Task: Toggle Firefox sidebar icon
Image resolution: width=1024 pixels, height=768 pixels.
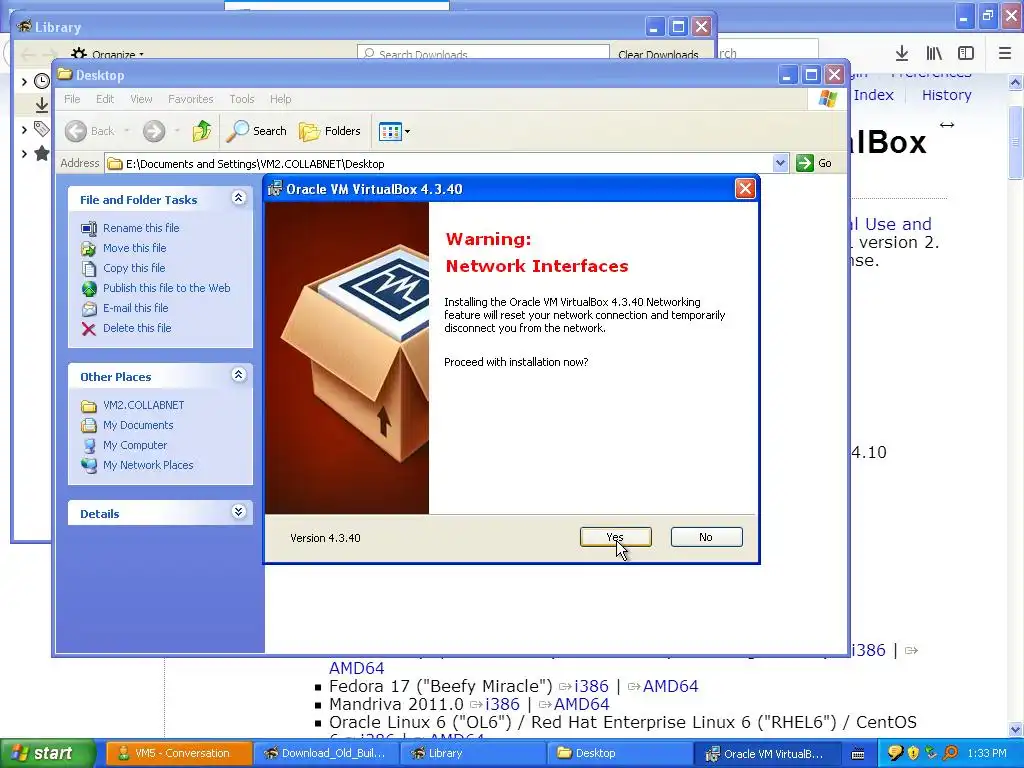Action: [x=966, y=53]
